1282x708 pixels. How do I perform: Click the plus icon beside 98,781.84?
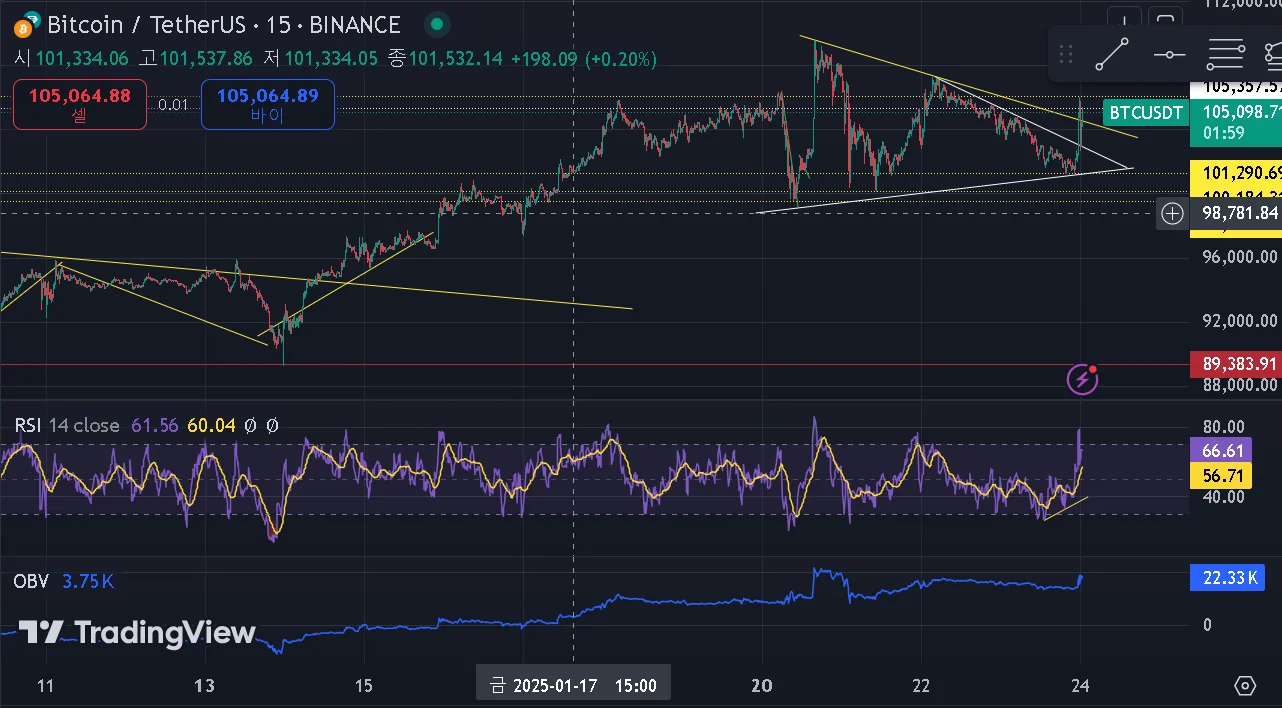(1172, 213)
